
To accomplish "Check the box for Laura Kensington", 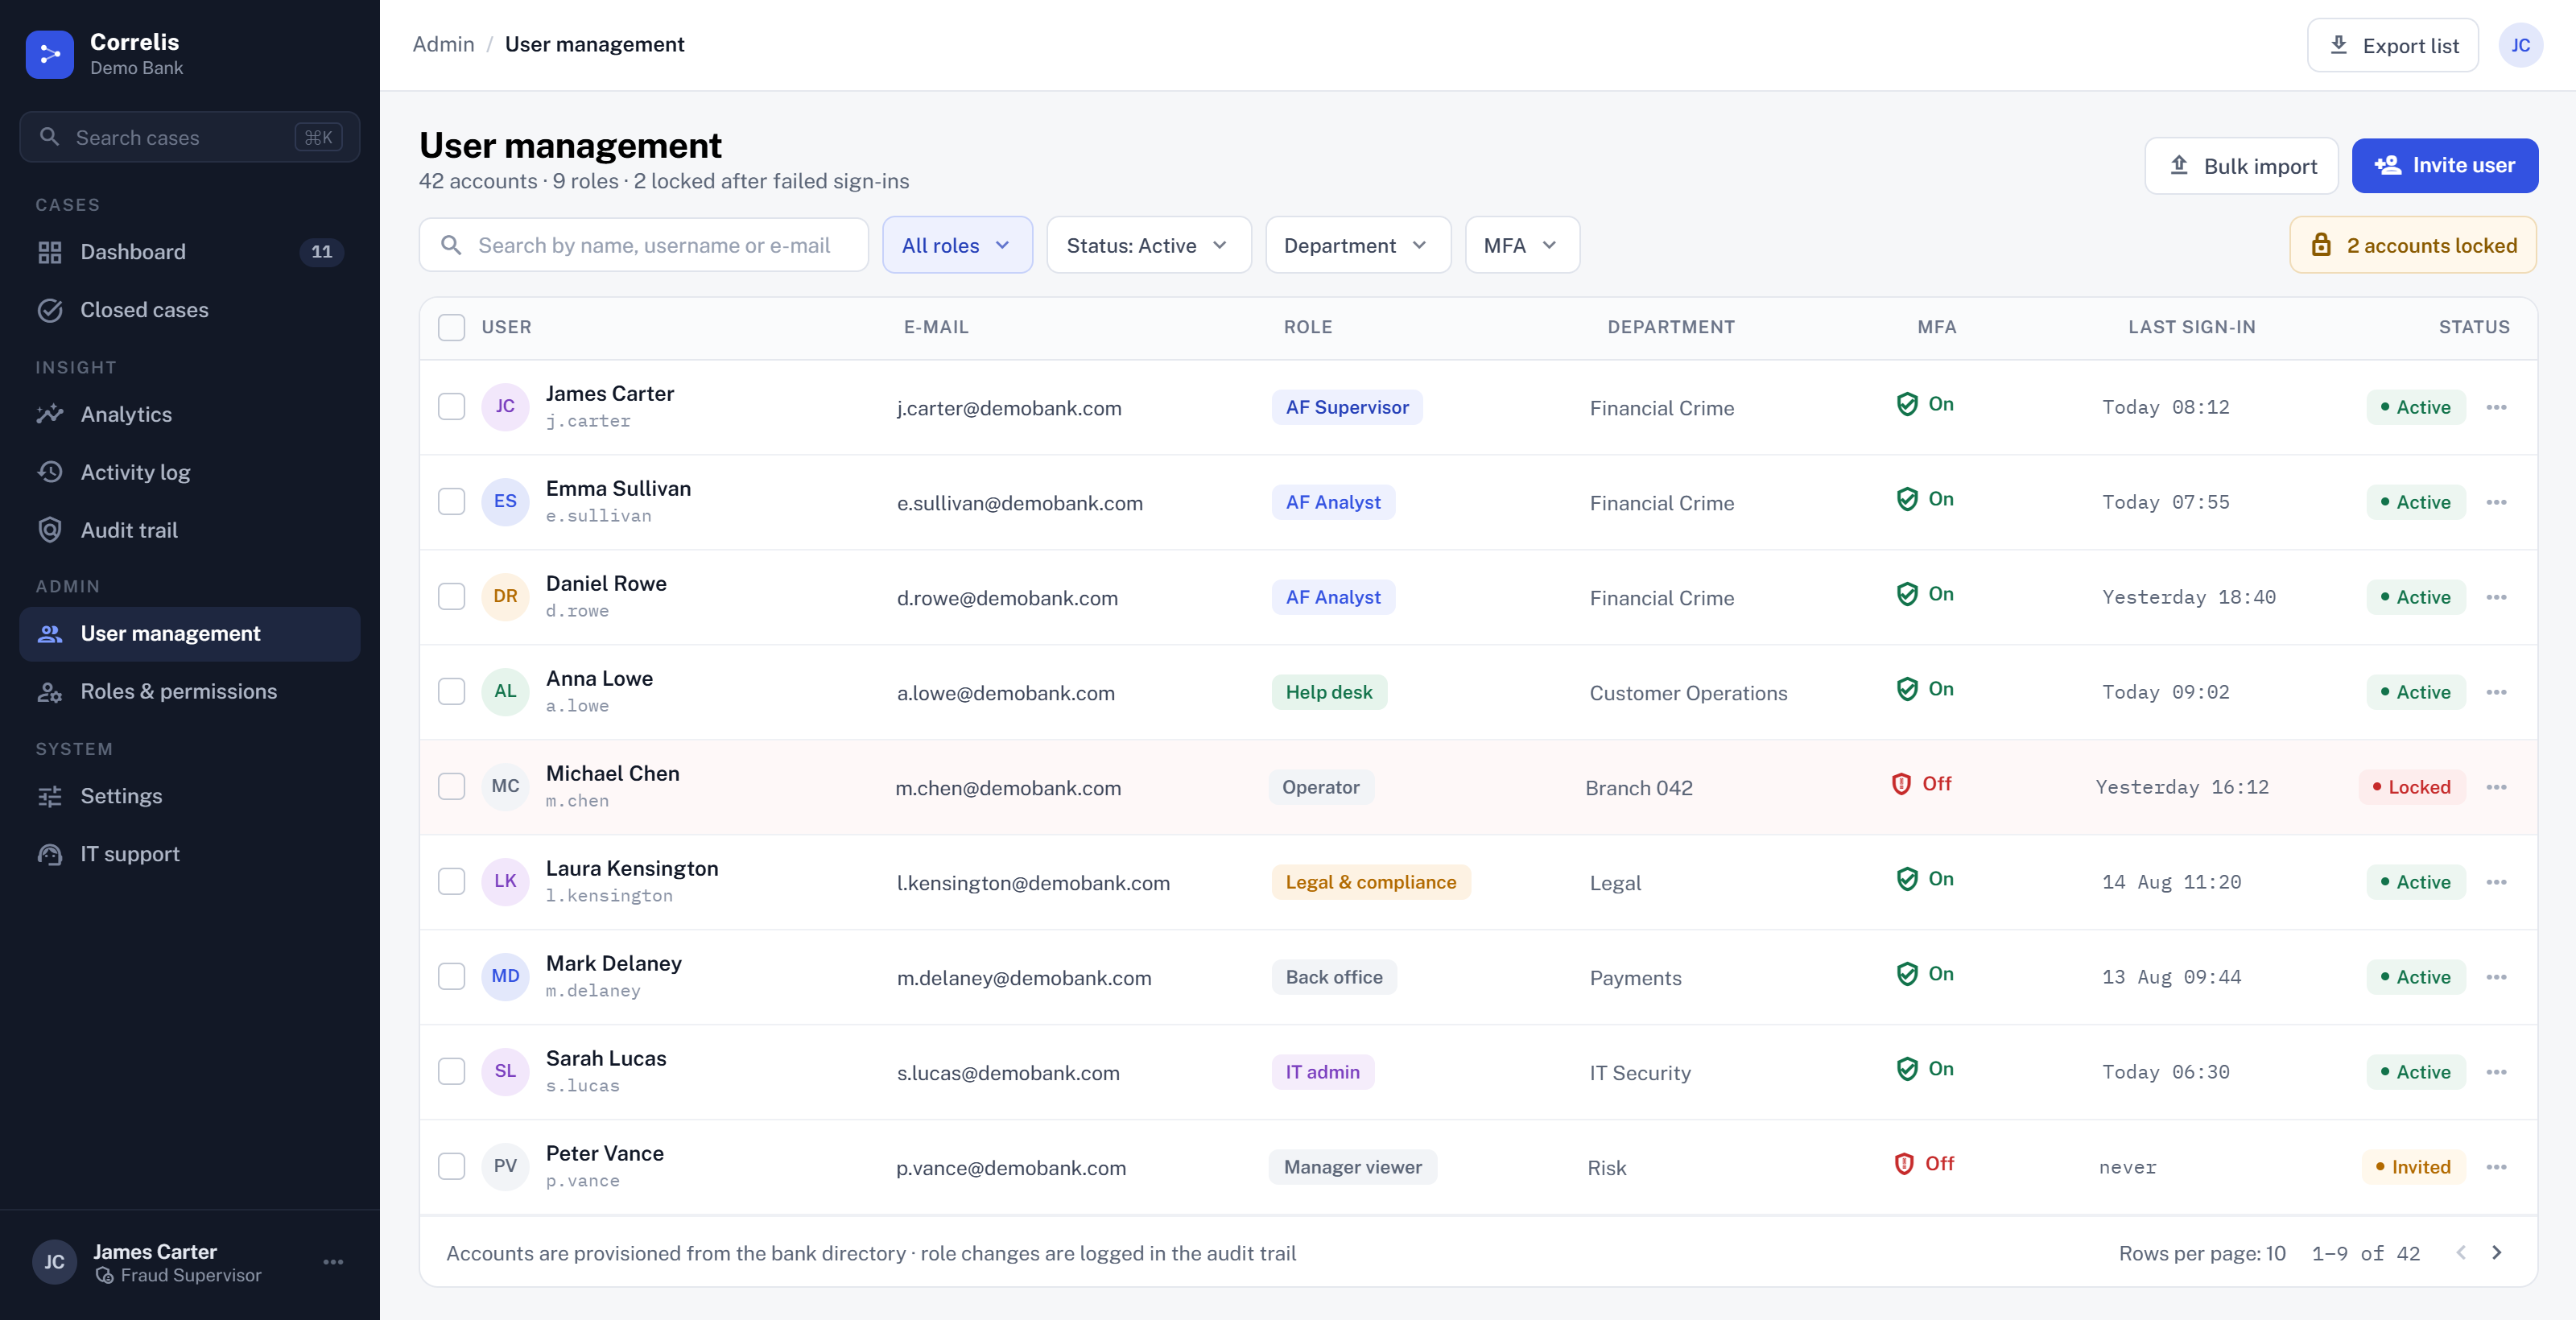I will click(x=452, y=882).
